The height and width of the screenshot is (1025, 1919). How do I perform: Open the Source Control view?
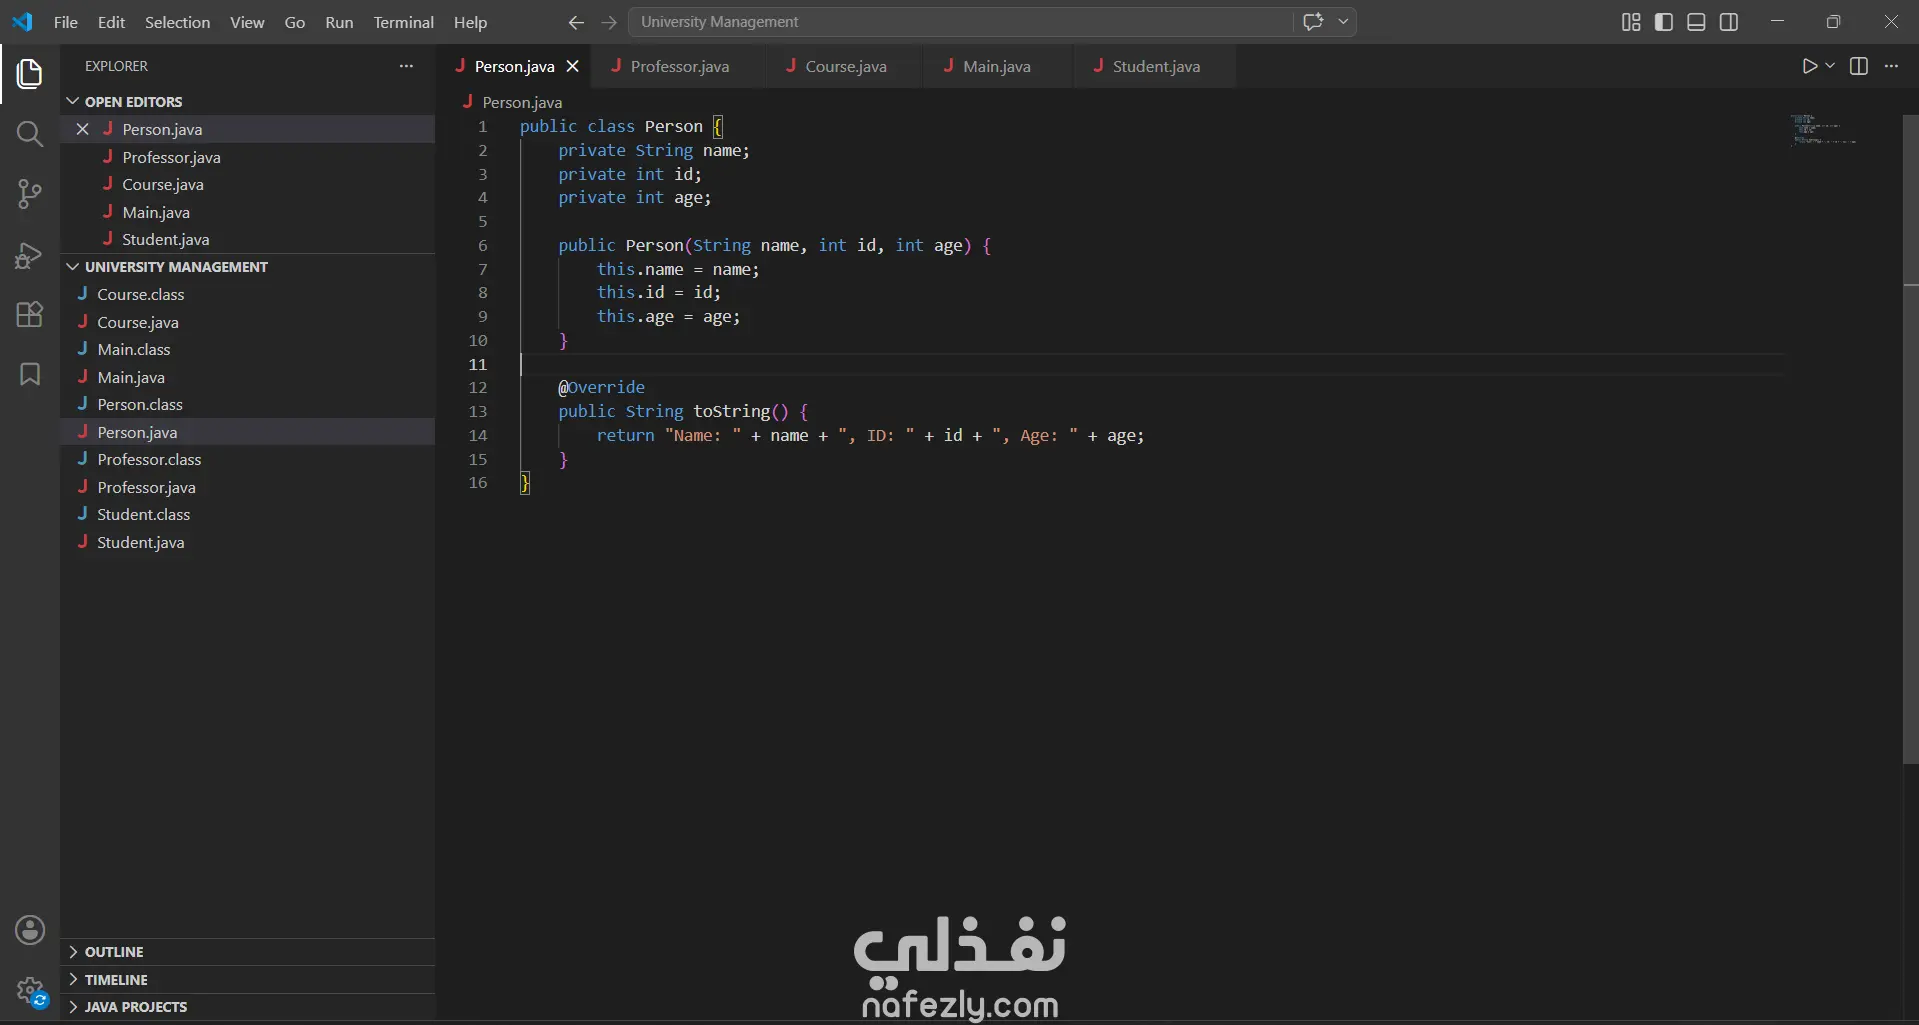(30, 194)
